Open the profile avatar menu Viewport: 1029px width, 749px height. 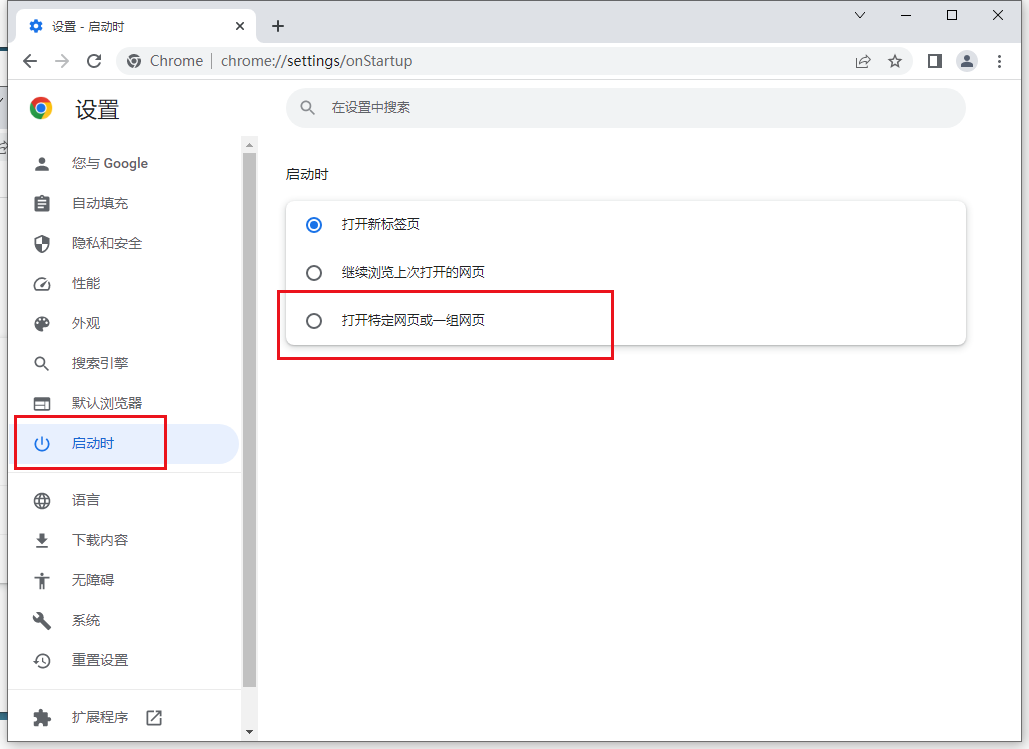[967, 61]
